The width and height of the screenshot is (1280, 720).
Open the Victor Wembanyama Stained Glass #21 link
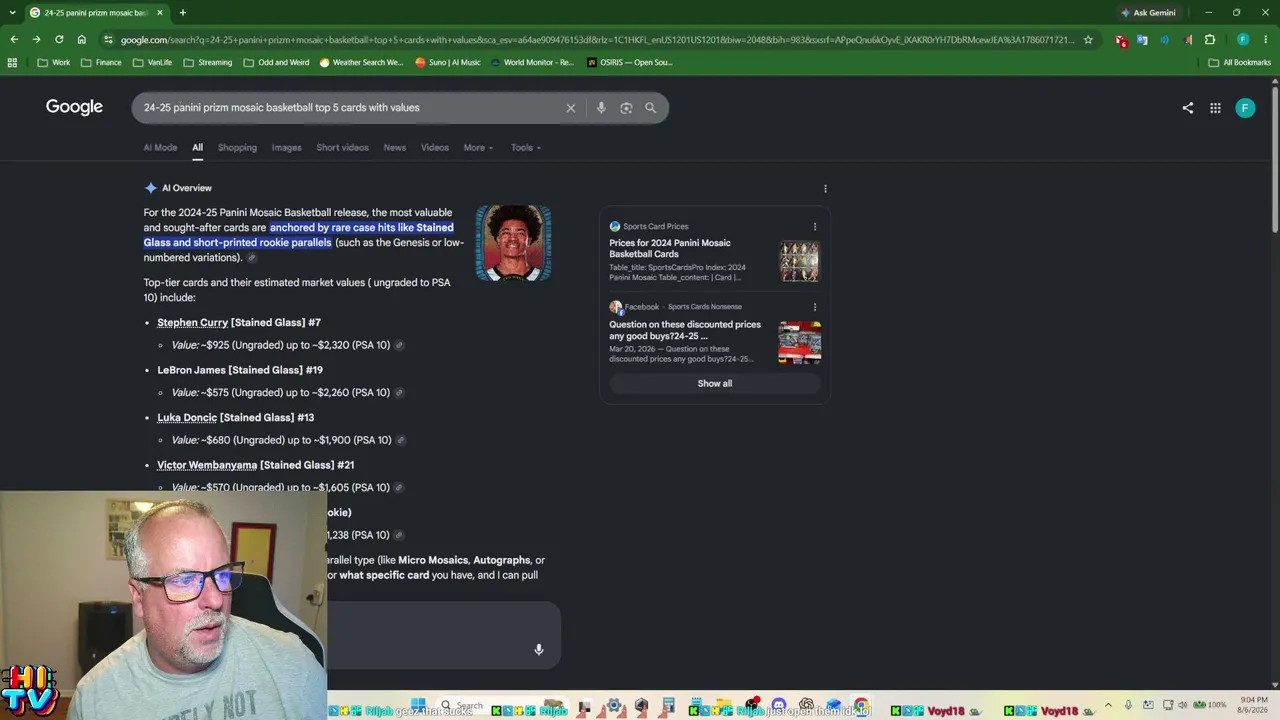point(256,465)
